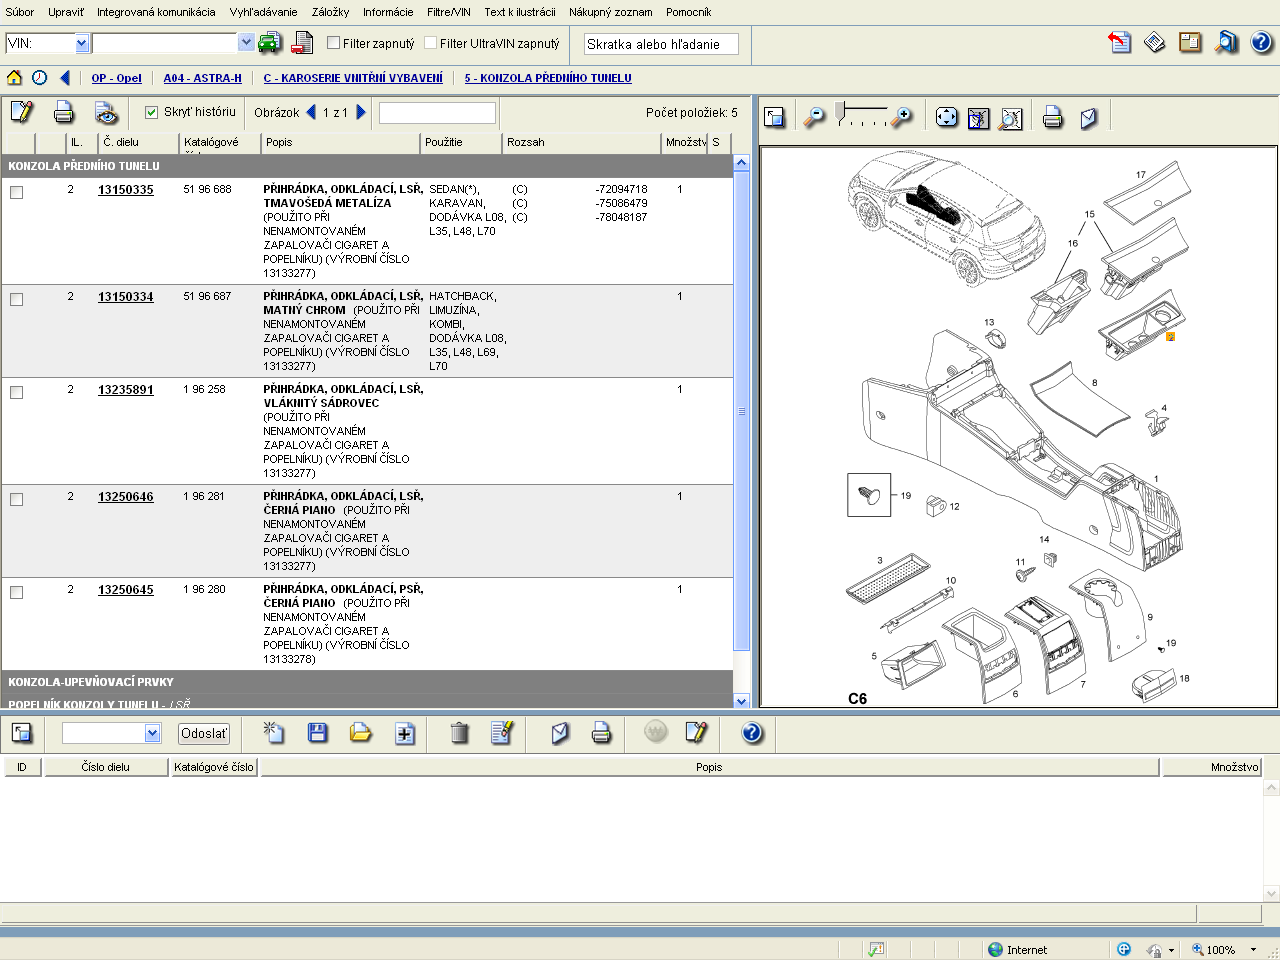Open part number 13235891 link
Image resolution: width=1280 pixels, height=960 pixels.
[126, 390]
